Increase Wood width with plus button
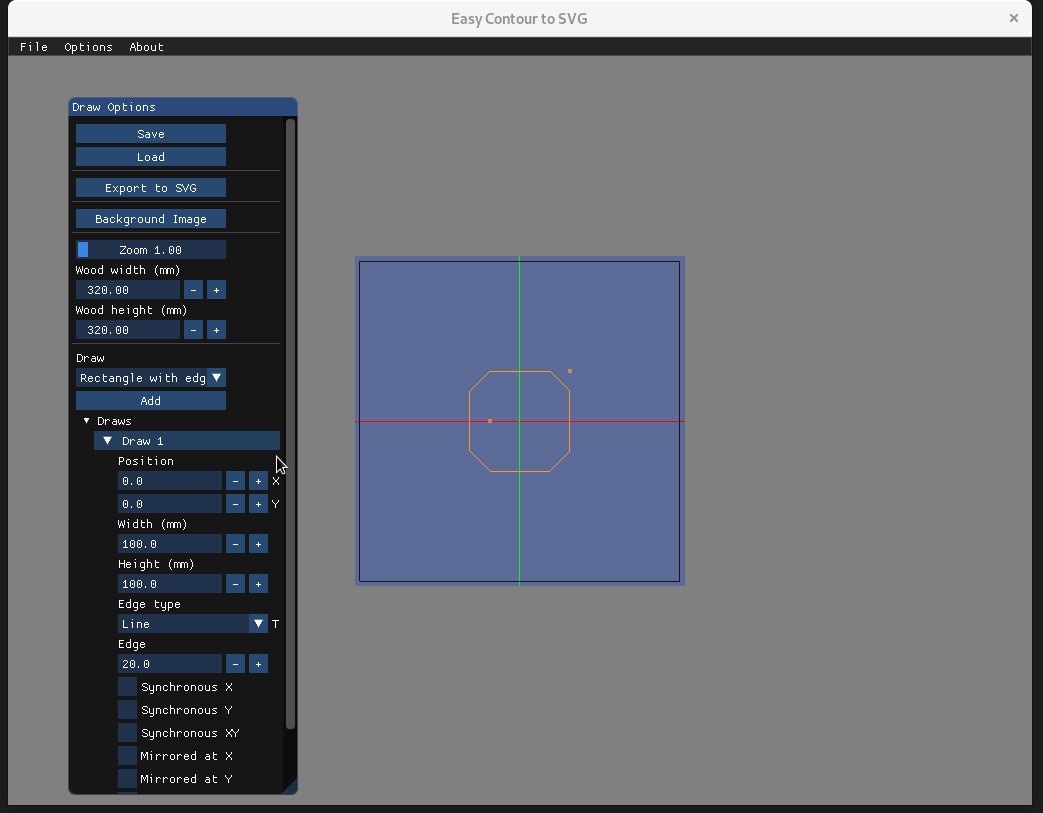1043x813 pixels. [216, 290]
